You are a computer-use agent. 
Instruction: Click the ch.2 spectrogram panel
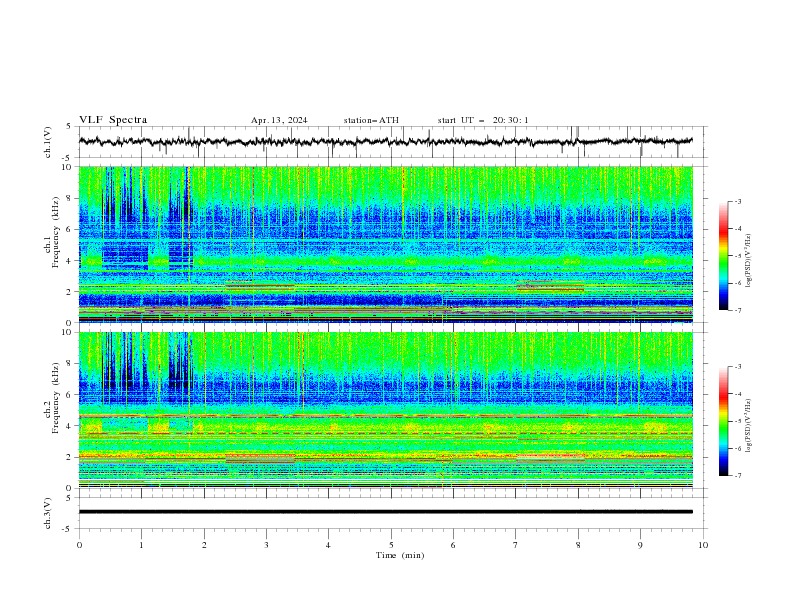point(385,410)
